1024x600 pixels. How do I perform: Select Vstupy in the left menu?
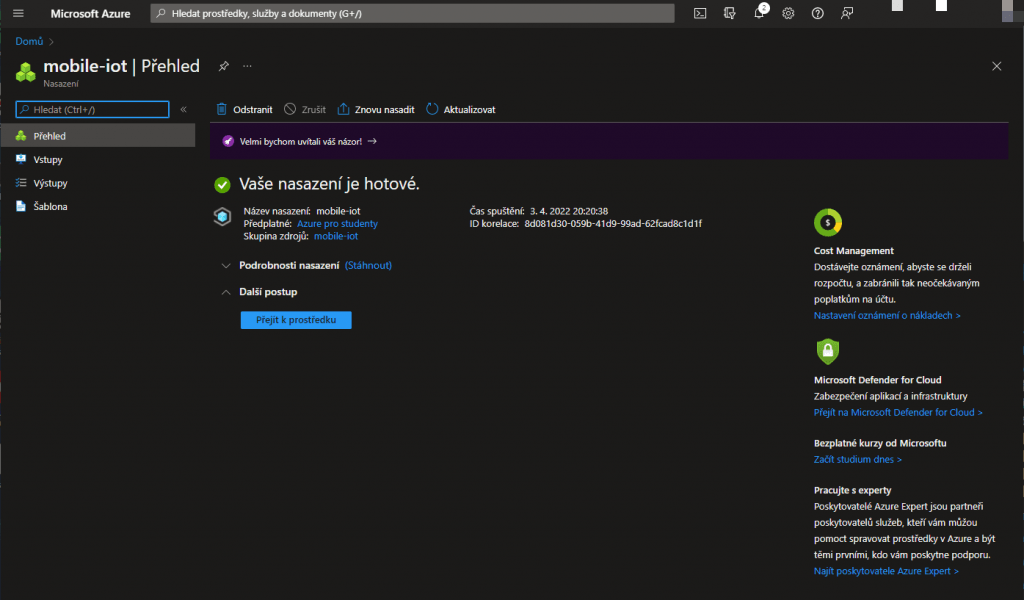pyautogui.click(x=48, y=159)
